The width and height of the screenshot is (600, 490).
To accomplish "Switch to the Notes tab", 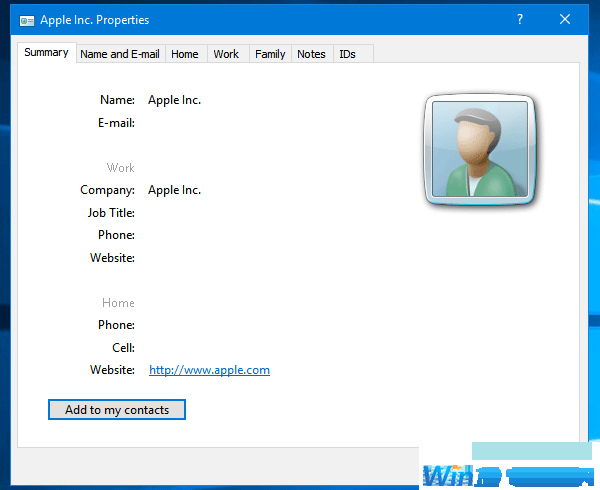I will coord(311,54).
